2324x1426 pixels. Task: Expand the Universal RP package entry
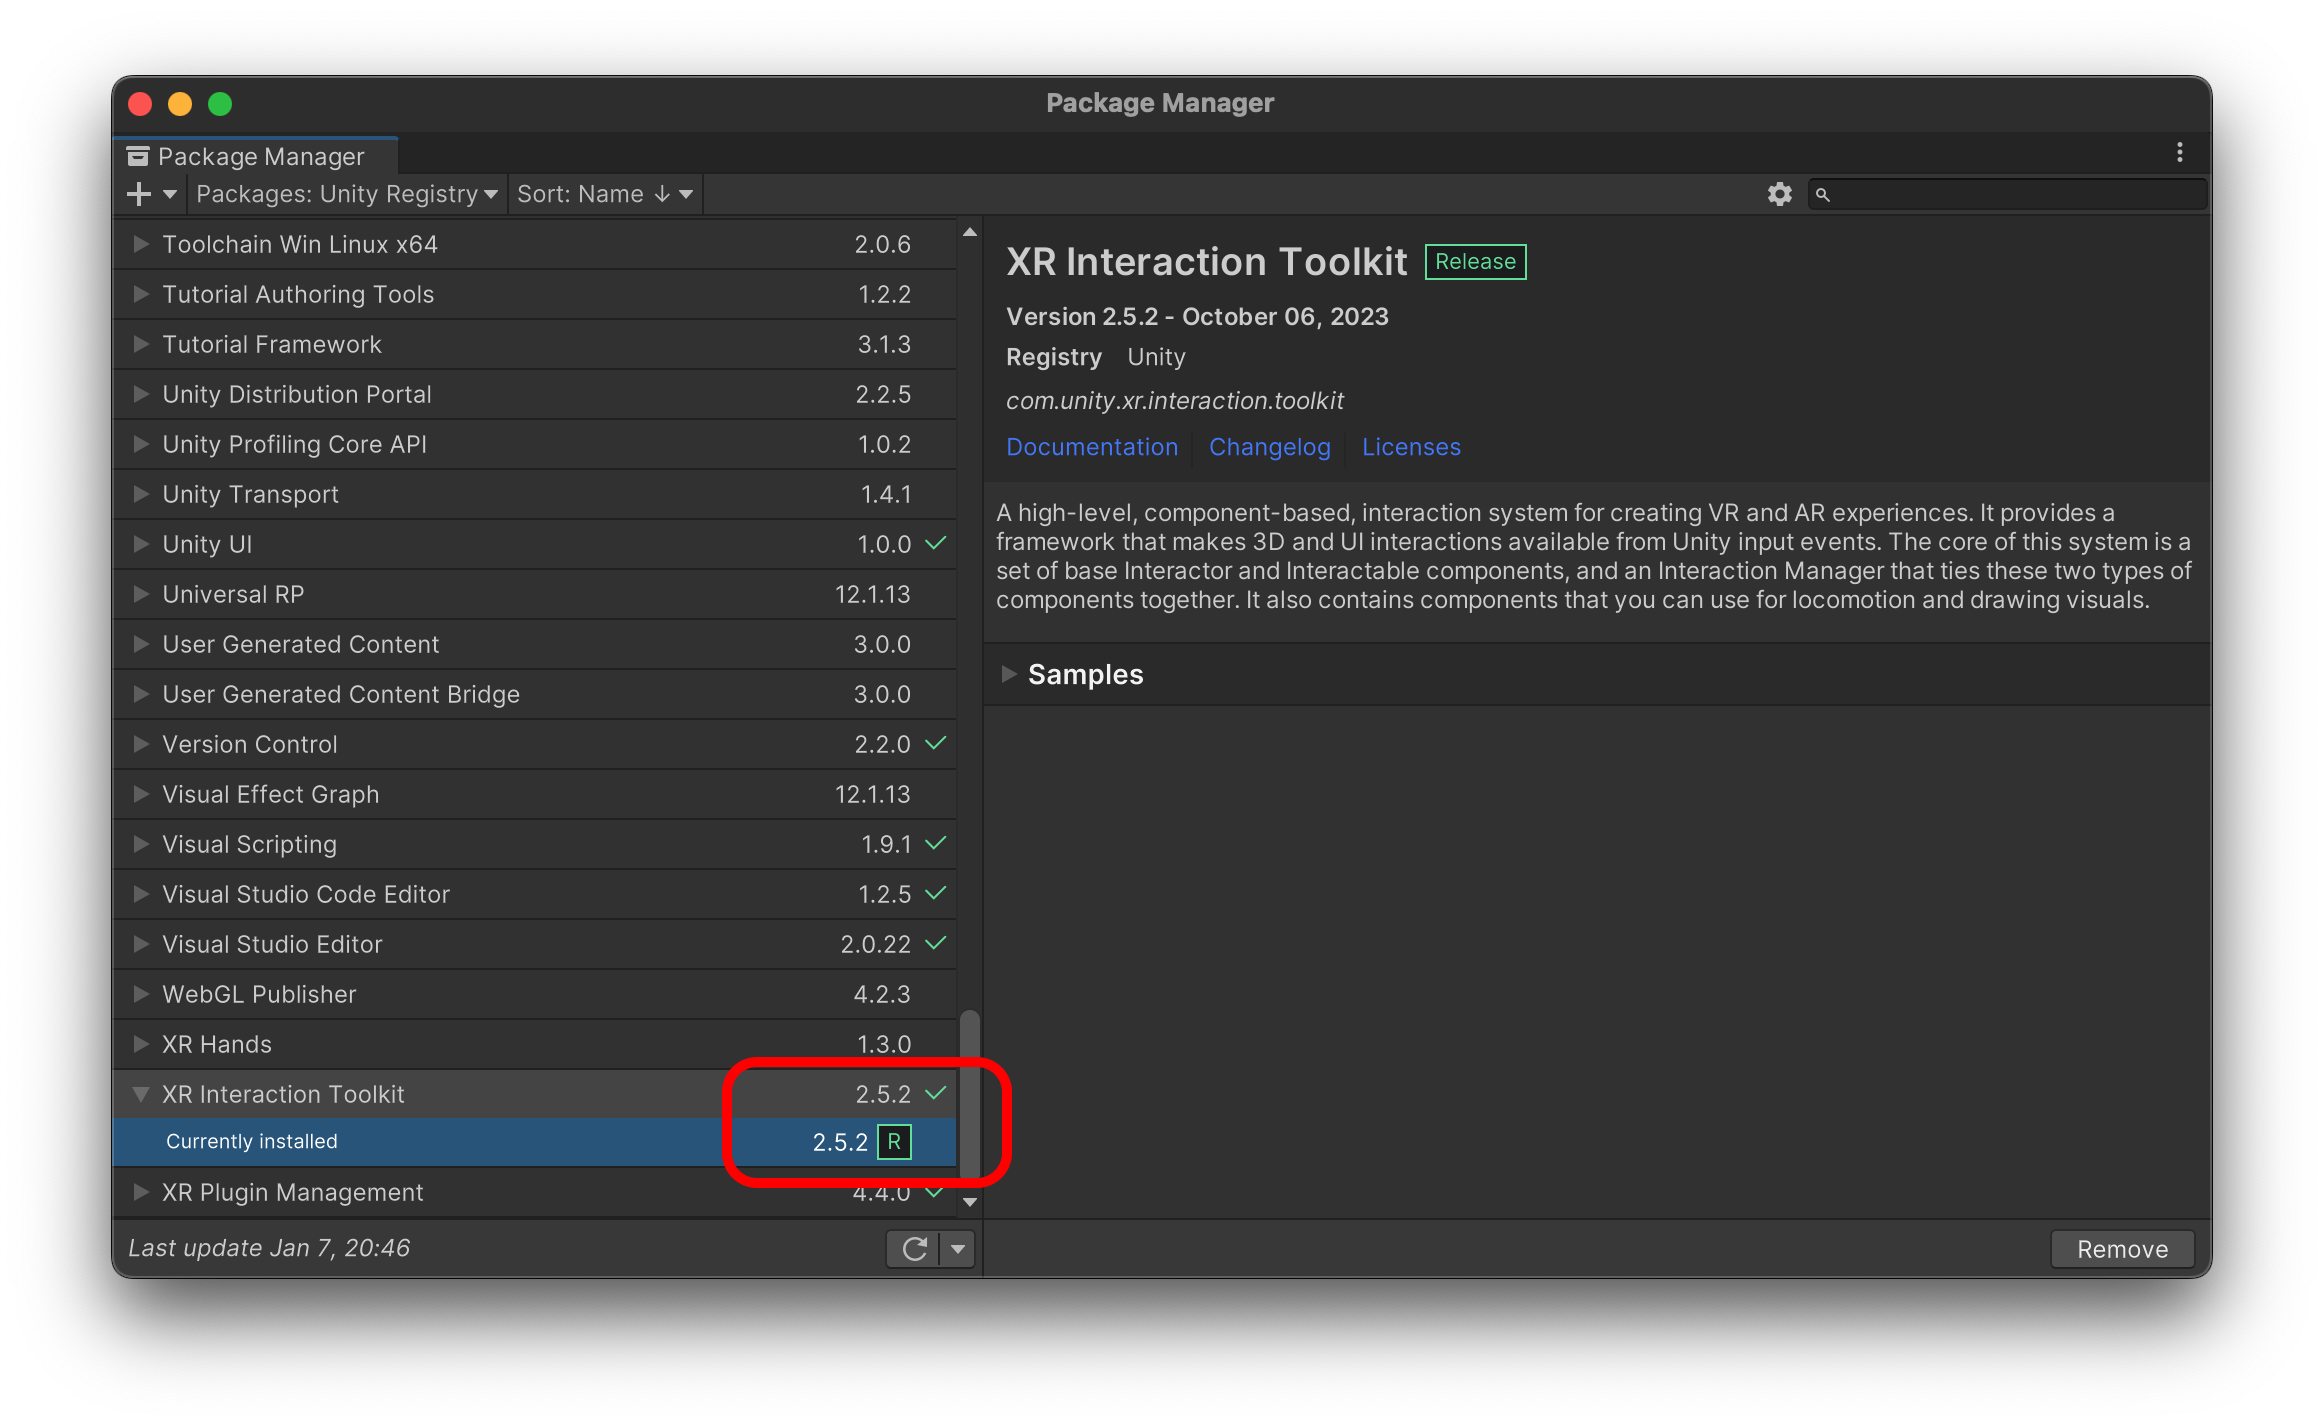[x=141, y=594]
